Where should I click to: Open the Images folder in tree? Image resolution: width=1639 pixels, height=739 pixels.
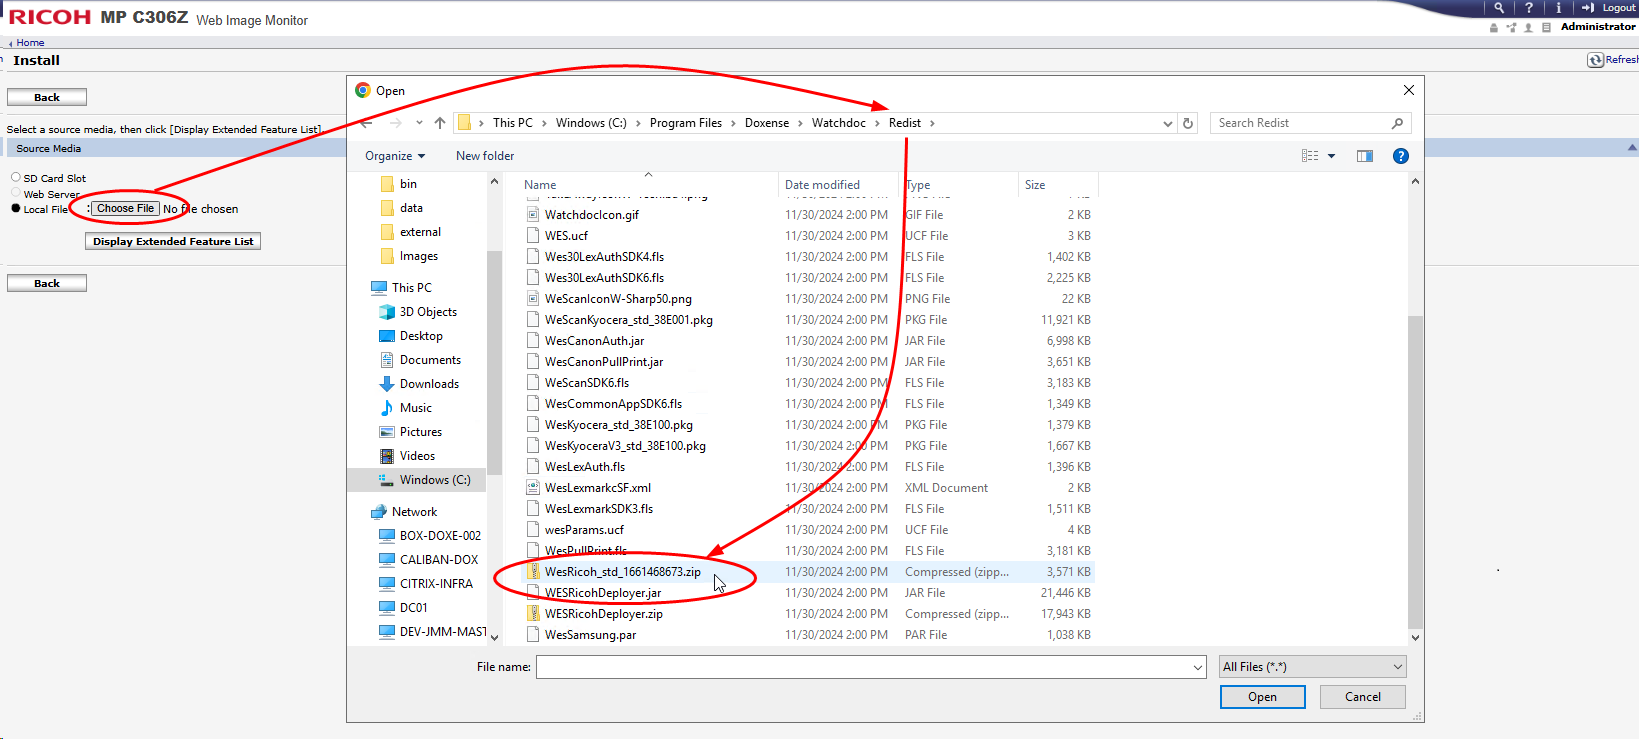coord(409,256)
